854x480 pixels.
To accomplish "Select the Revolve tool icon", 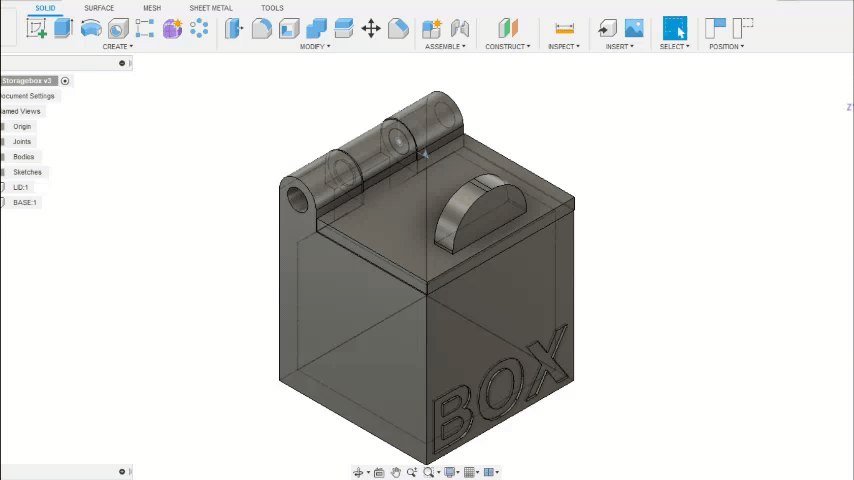I will 91,28.
